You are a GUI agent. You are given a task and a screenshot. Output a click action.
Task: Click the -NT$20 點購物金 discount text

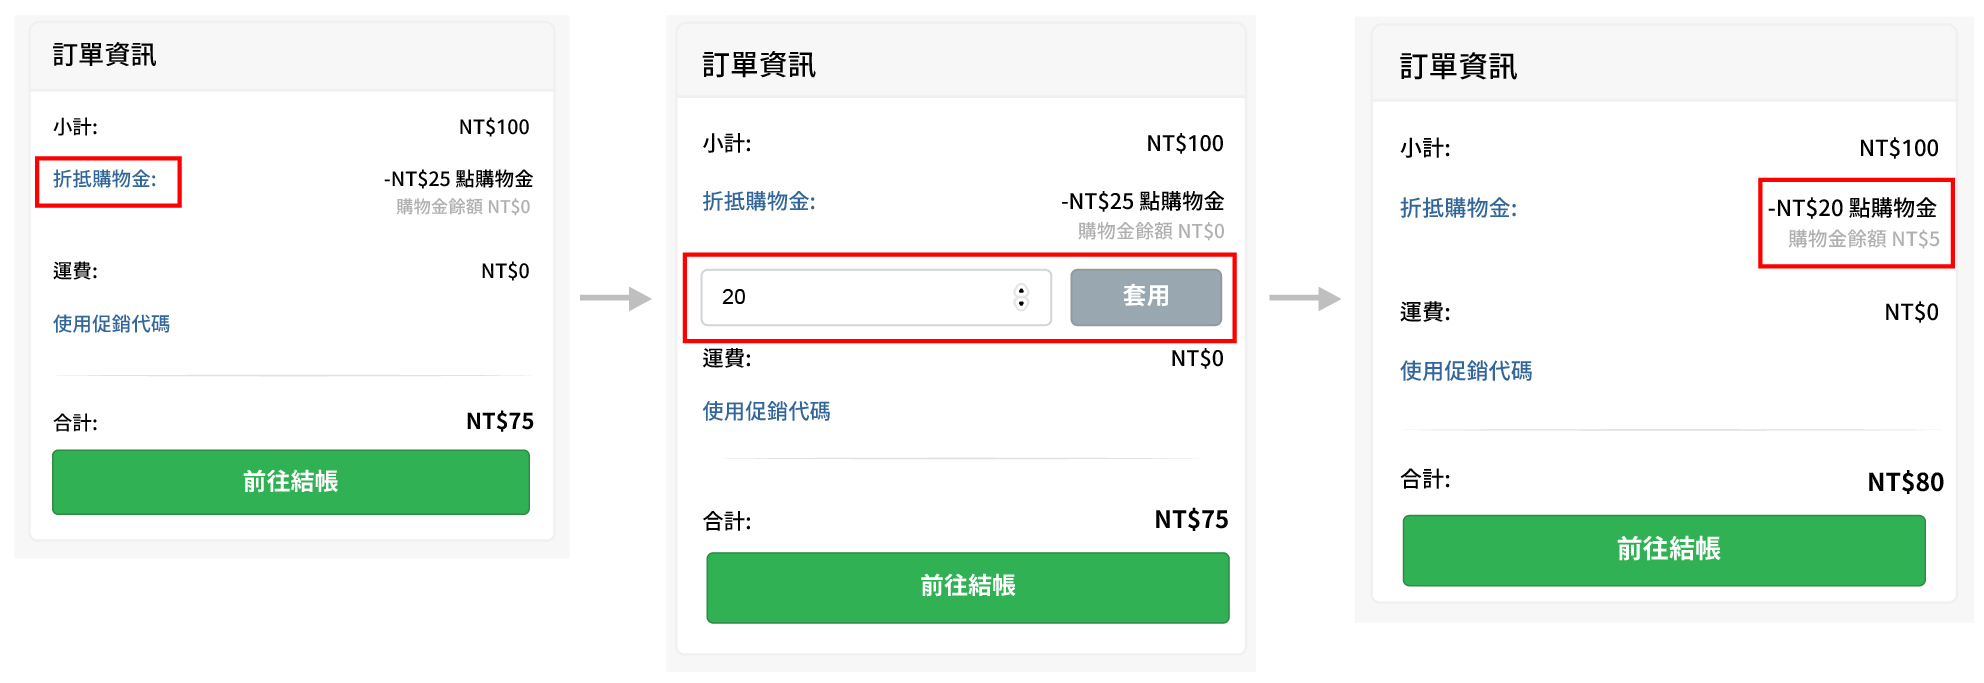1852,208
